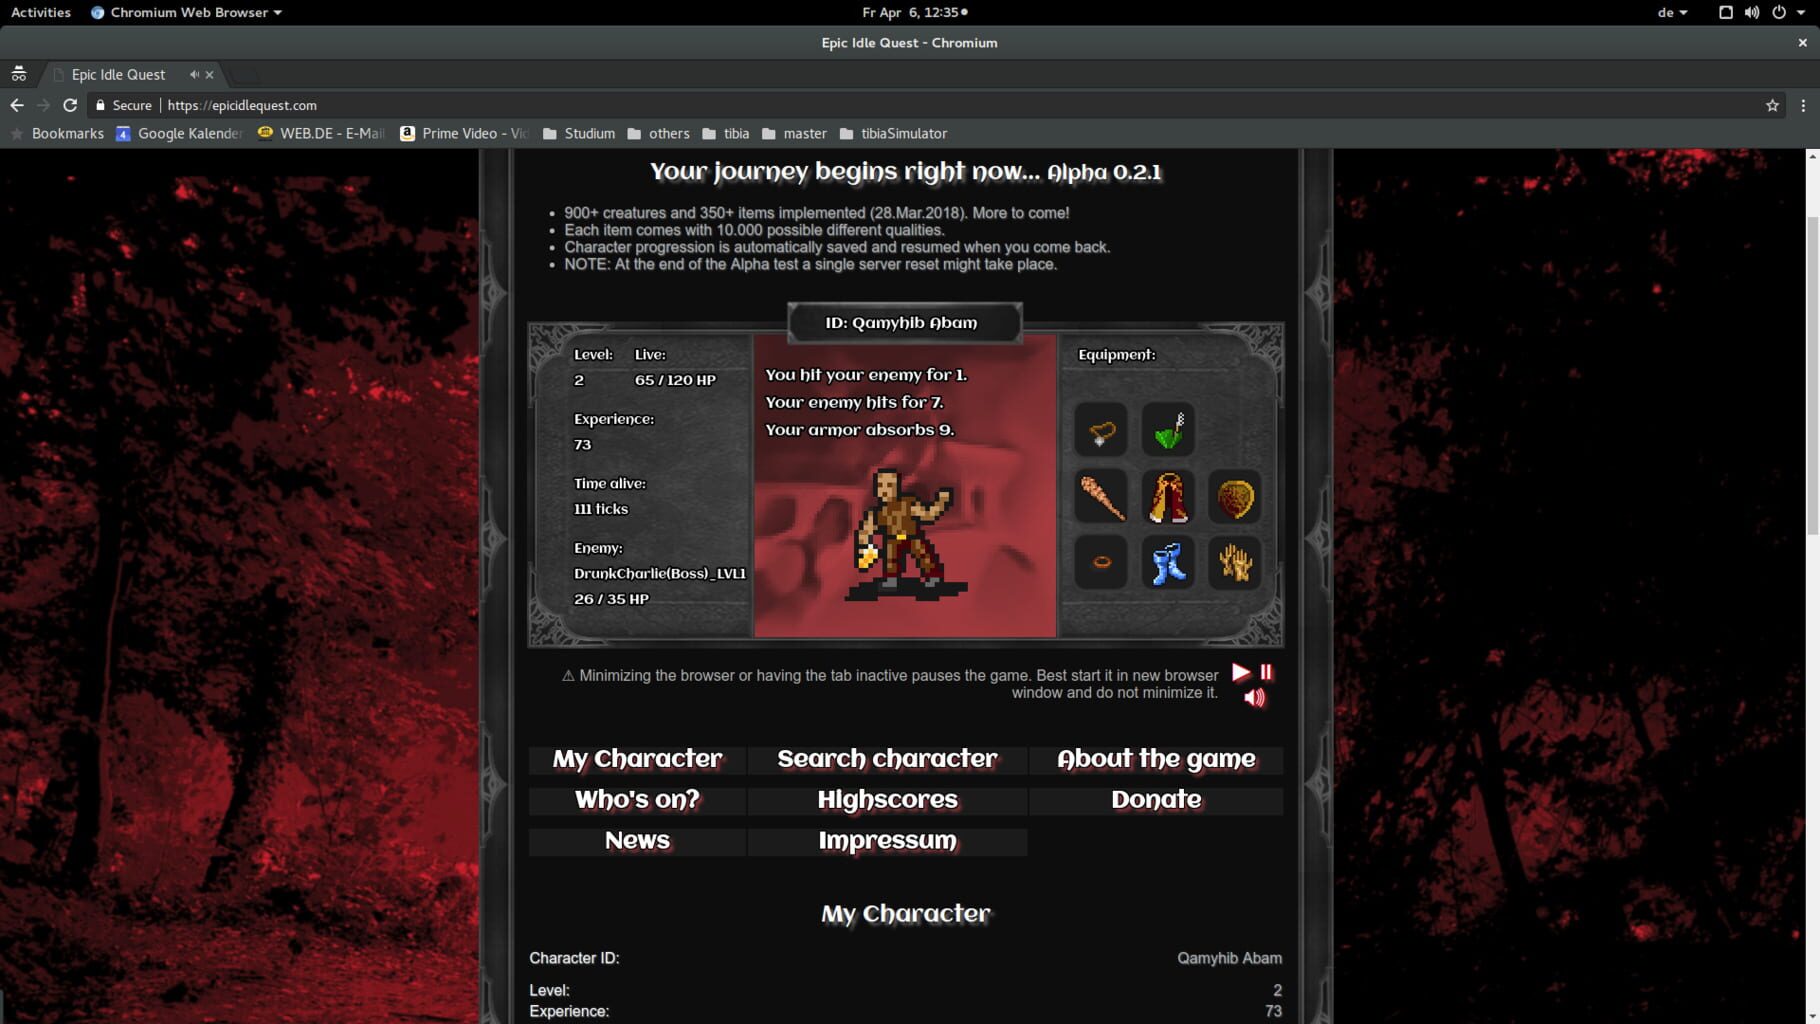The width and height of the screenshot is (1820, 1024).
Task: Go back to previous page
Action: (17, 105)
